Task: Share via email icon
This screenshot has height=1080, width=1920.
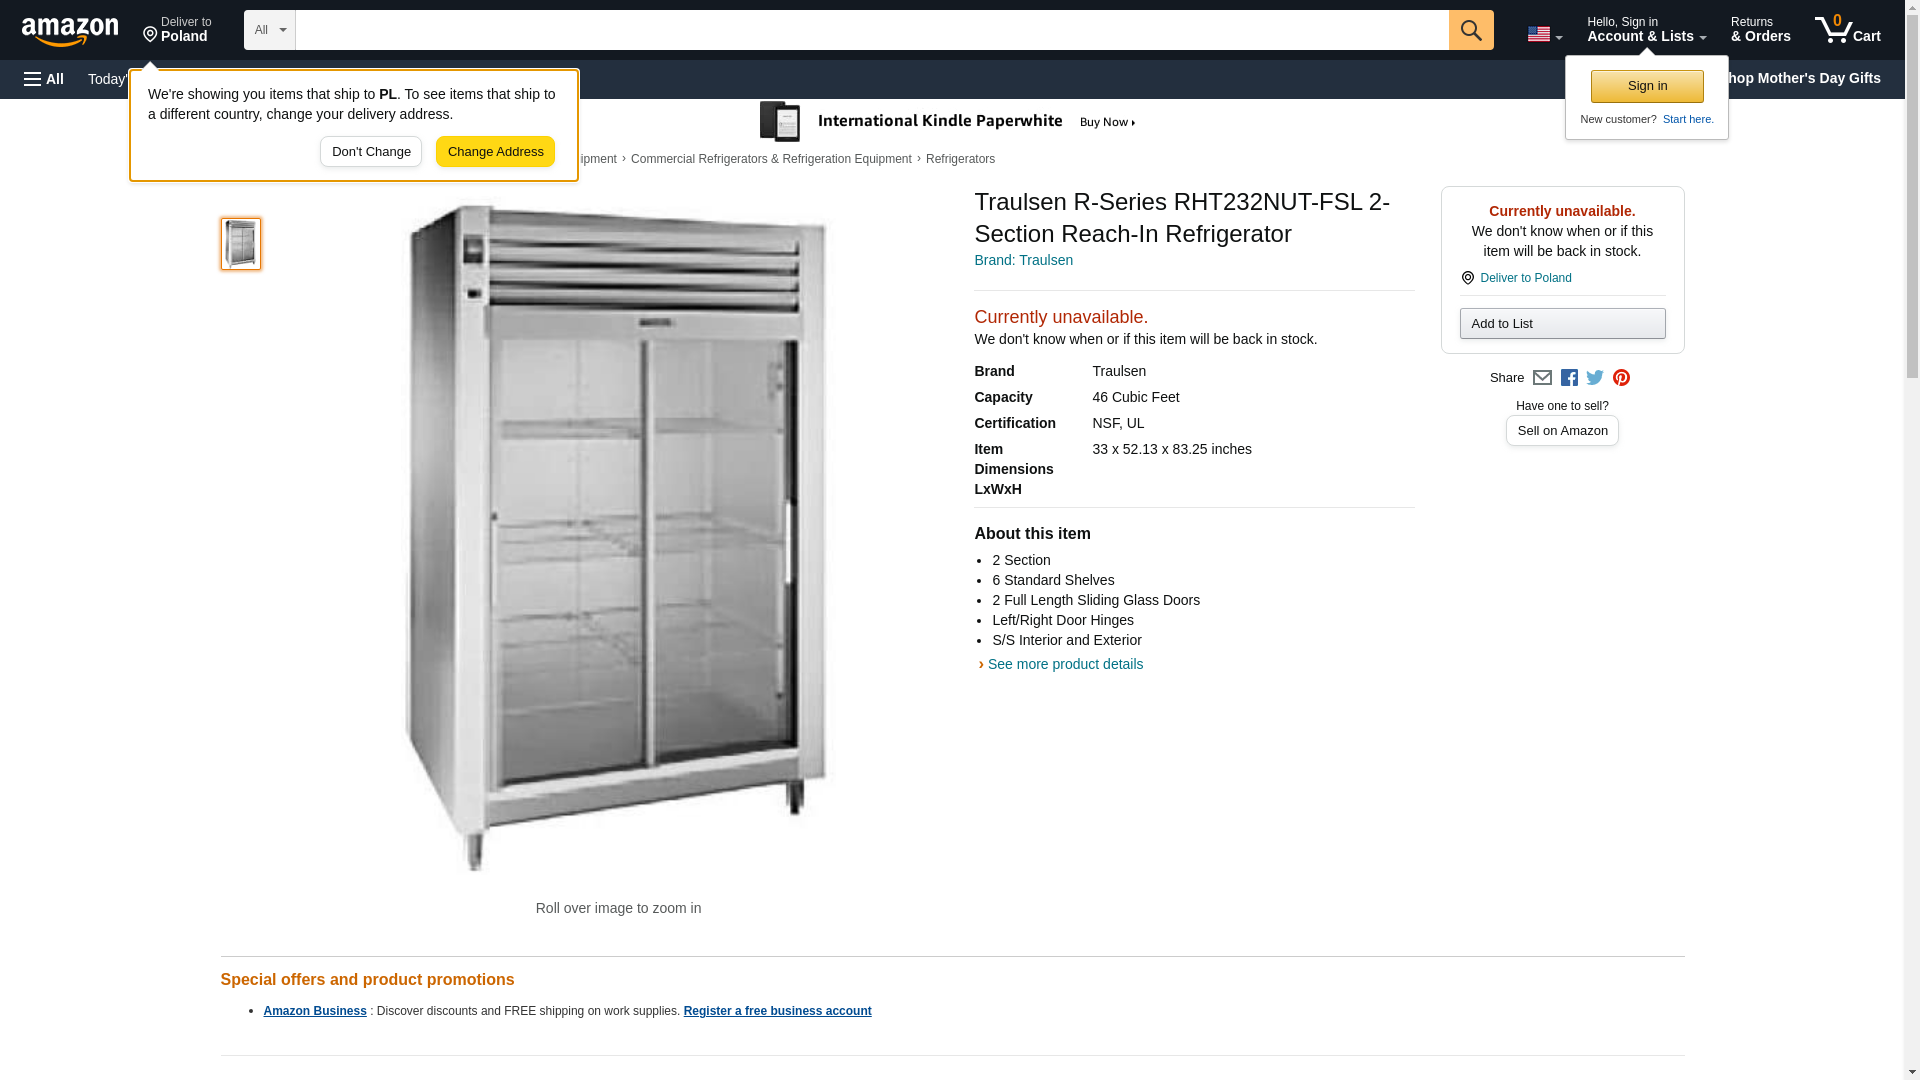Action: tap(1542, 378)
